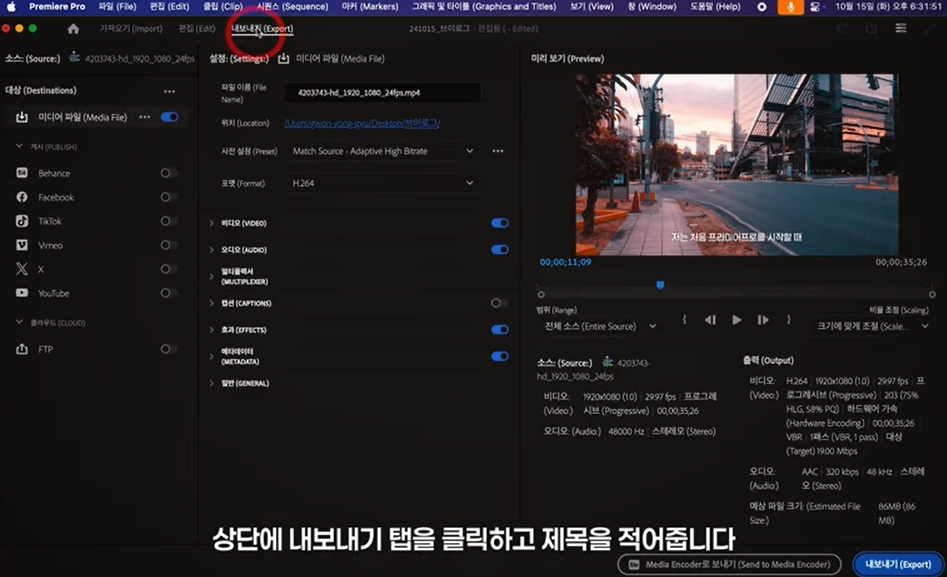The height and width of the screenshot is (577, 947).
Task: Open macOS Control Center icon
Action: click(x=815, y=7)
